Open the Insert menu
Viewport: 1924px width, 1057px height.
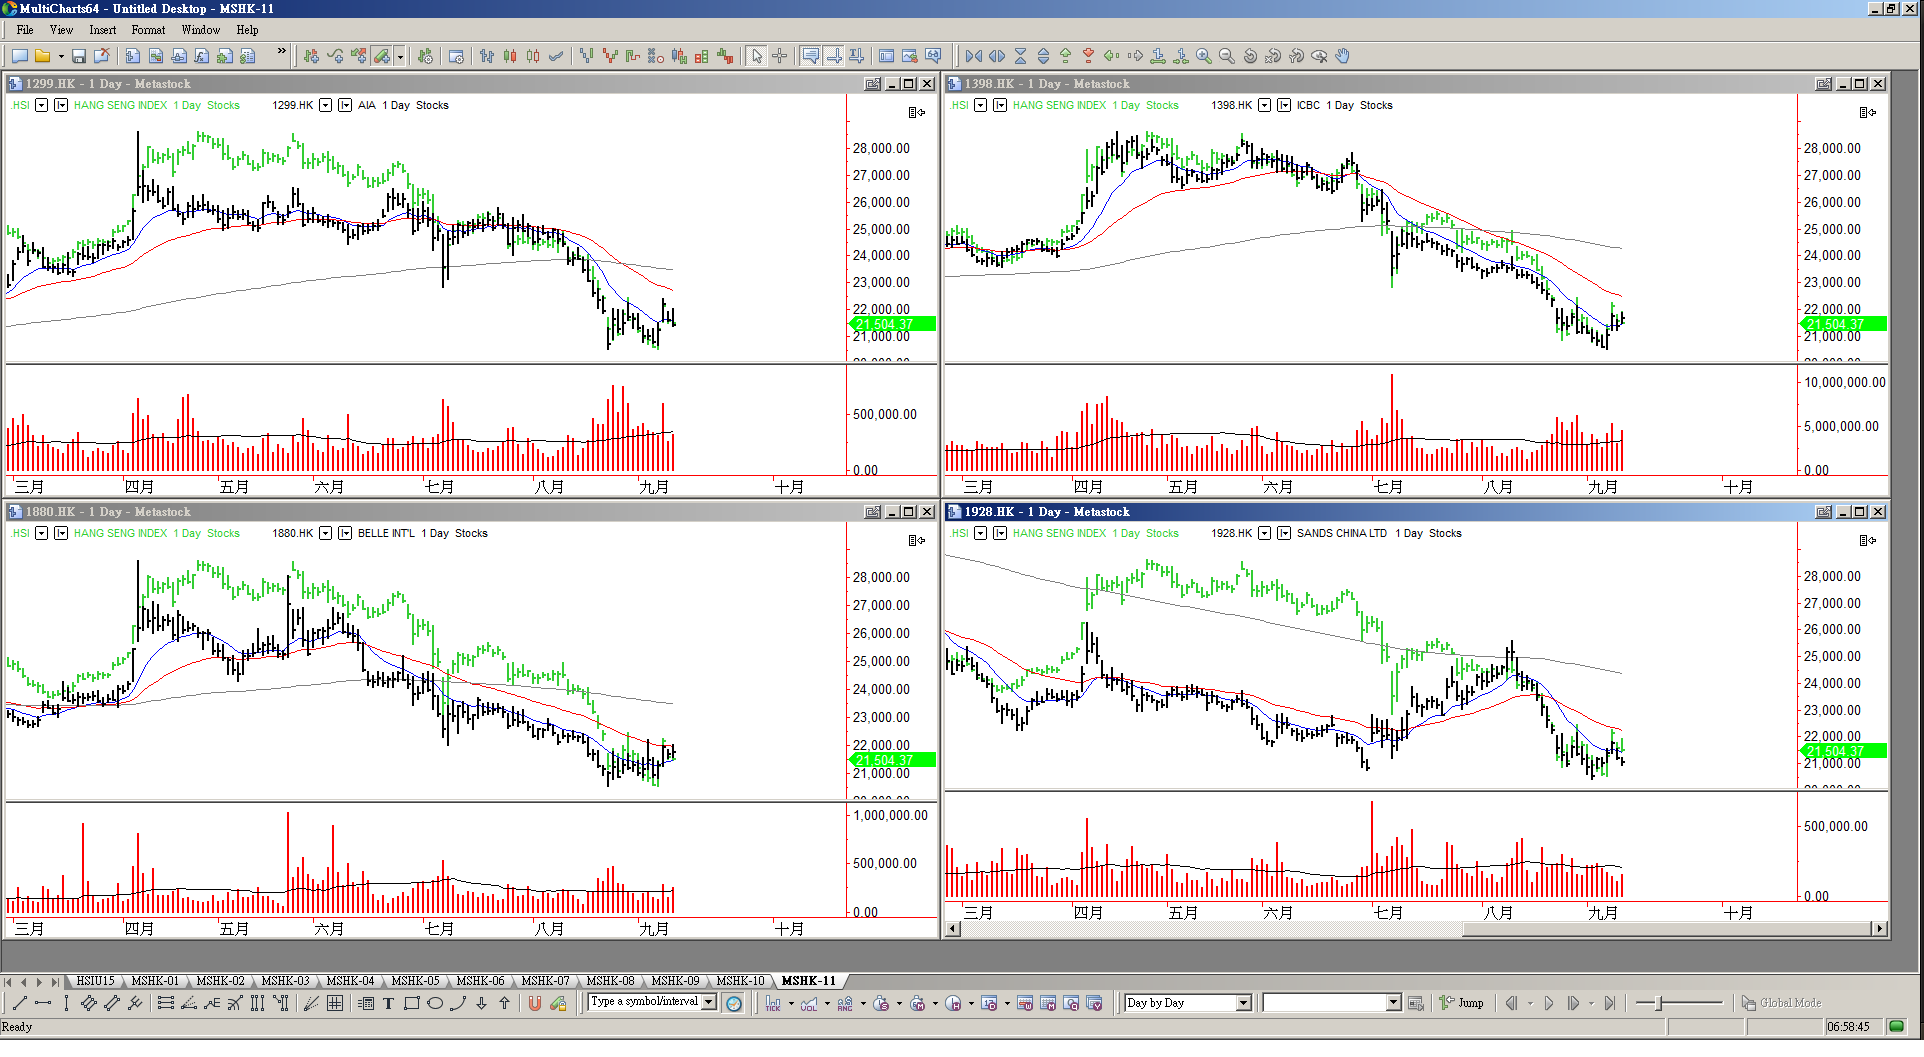point(102,30)
